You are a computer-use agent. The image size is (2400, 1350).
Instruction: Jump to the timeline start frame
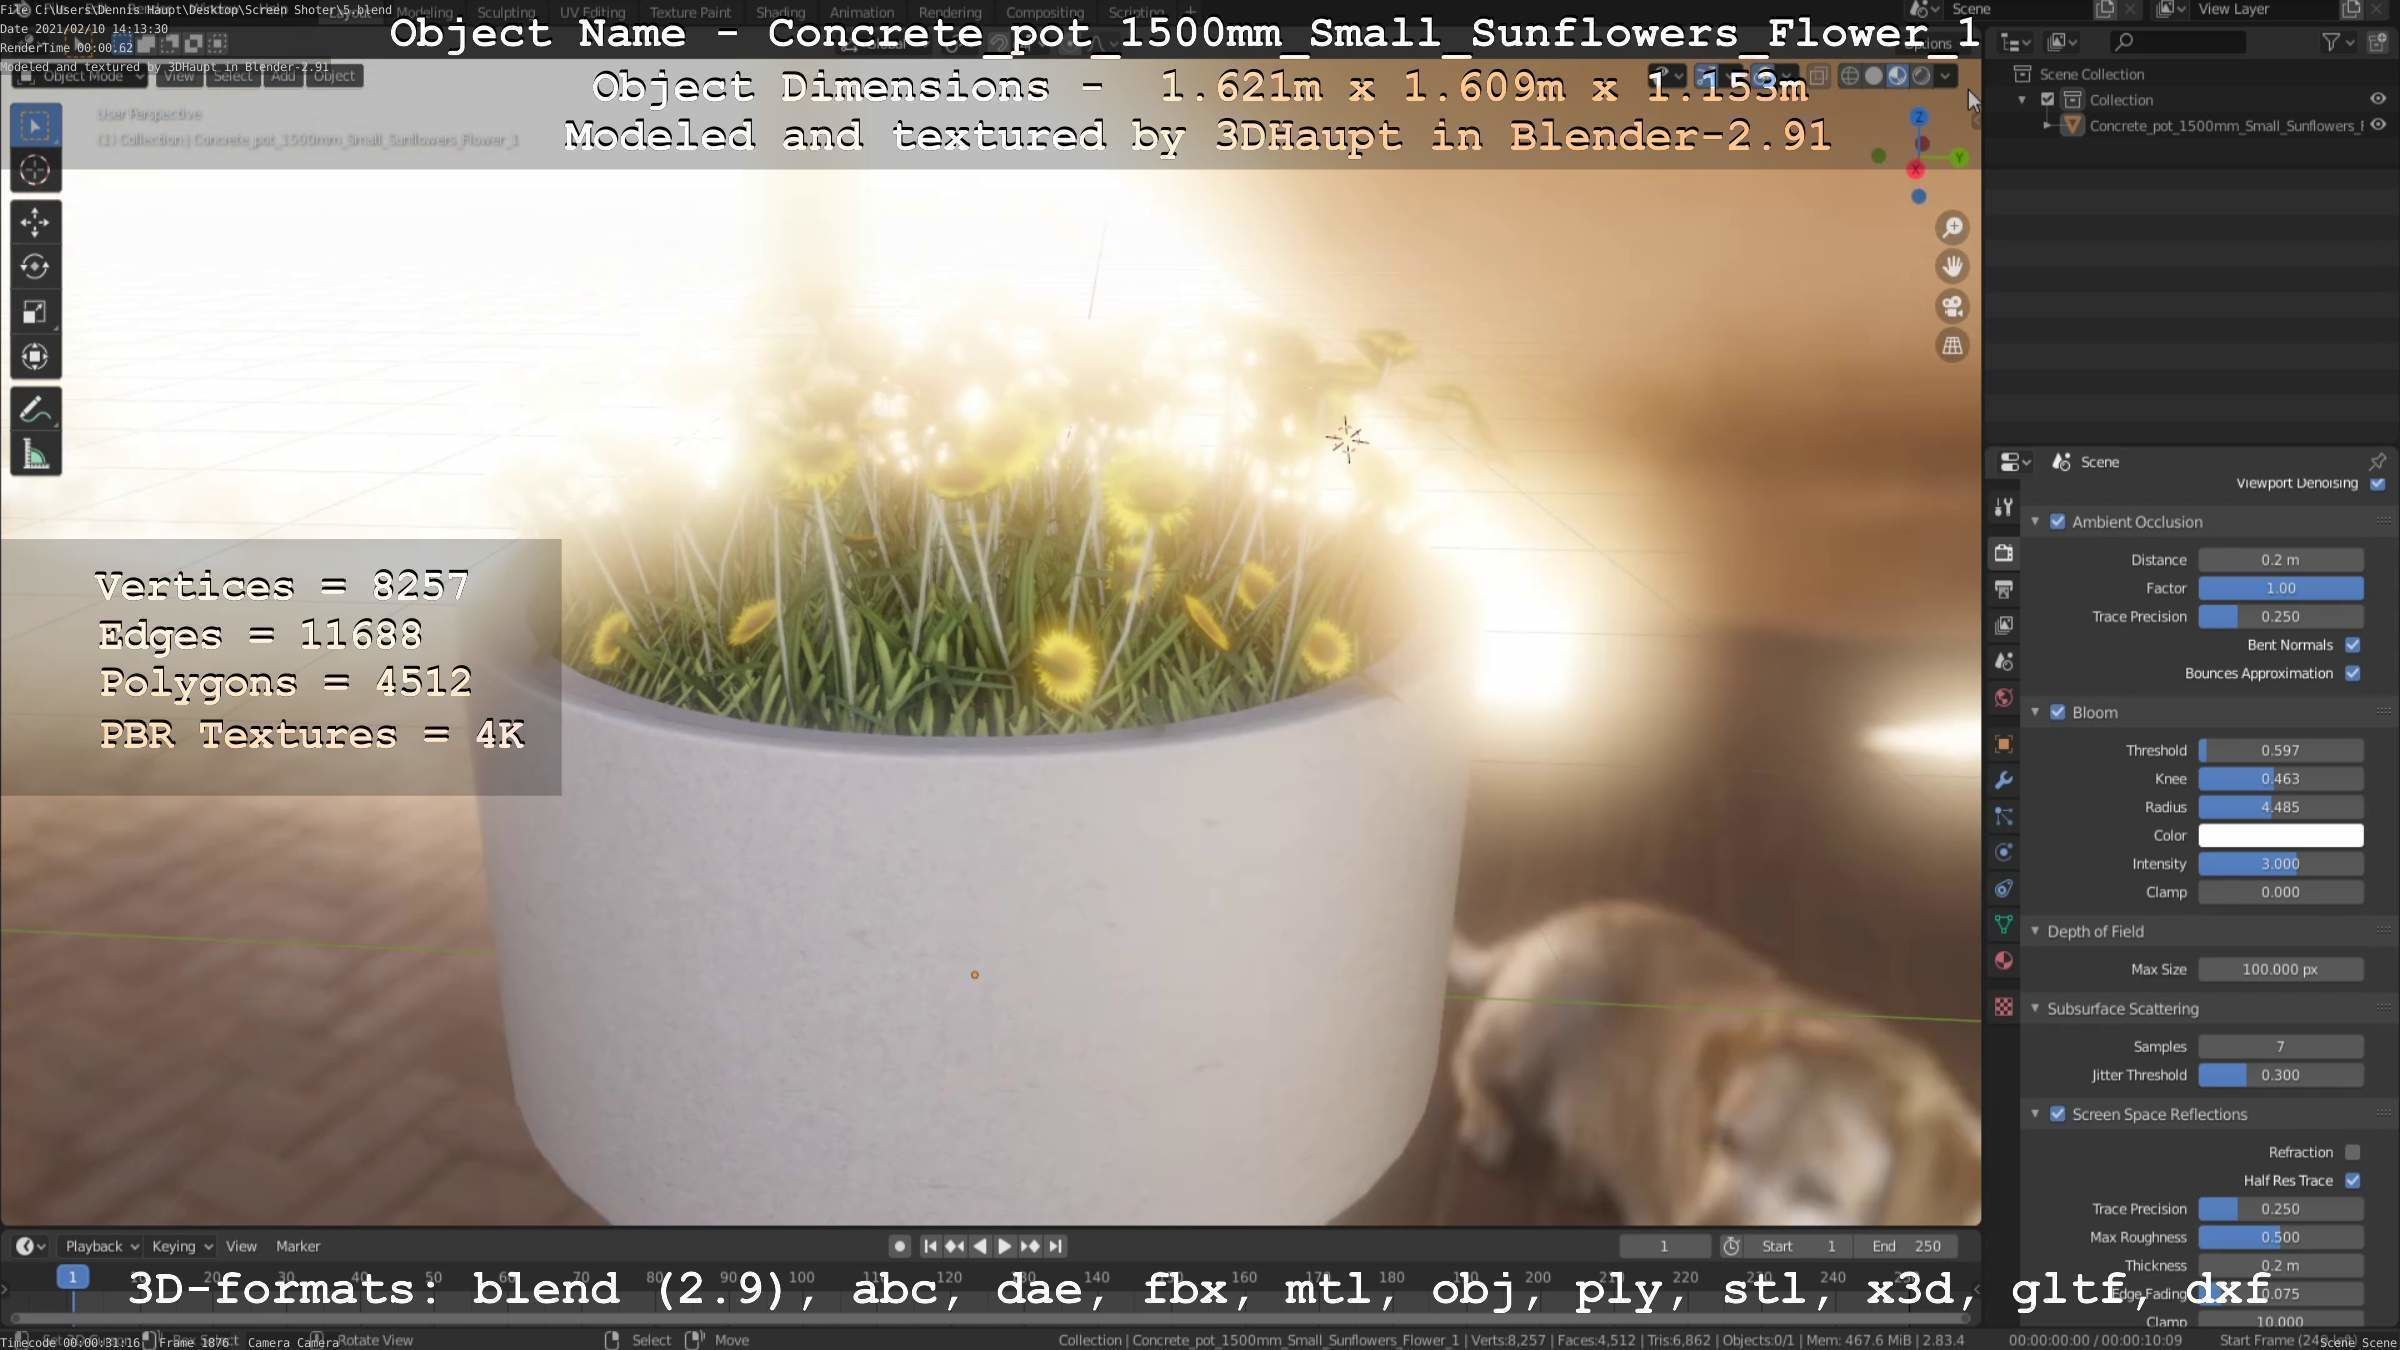930,1246
